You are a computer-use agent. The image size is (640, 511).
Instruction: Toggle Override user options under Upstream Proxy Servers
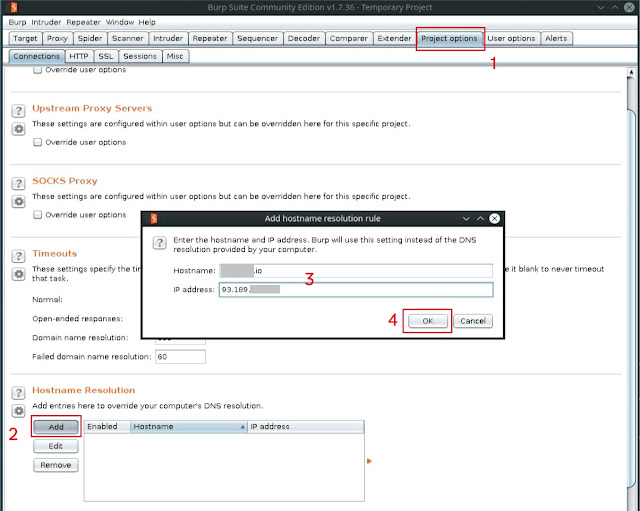click(x=38, y=142)
